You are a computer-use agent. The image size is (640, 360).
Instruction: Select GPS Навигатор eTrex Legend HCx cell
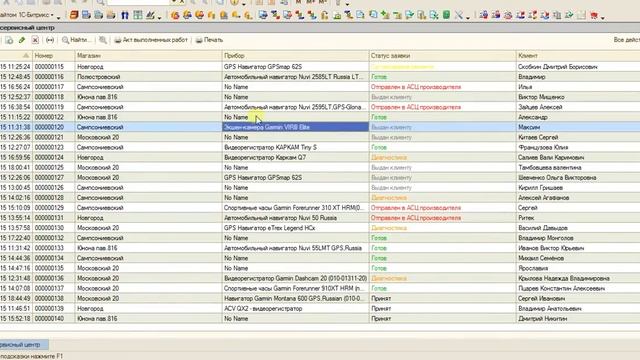(x=296, y=228)
